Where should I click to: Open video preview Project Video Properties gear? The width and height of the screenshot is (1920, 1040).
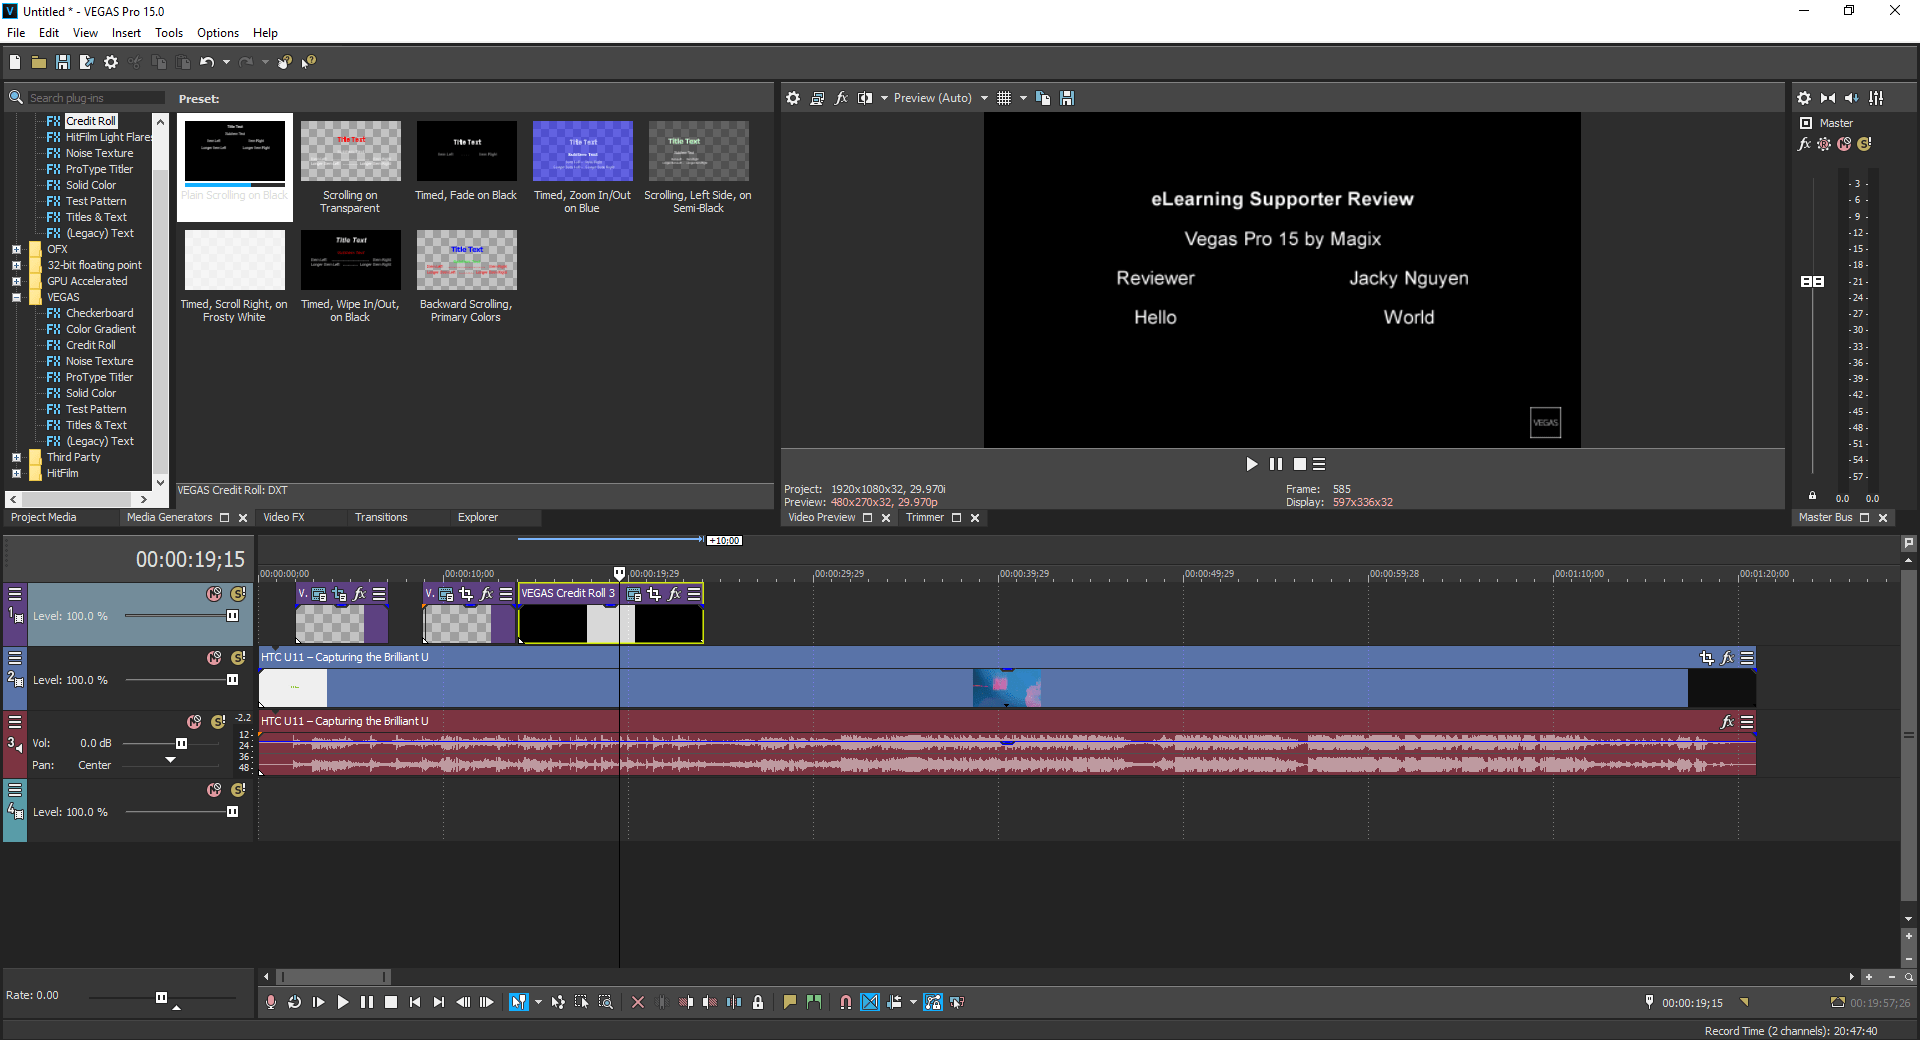coord(793,98)
